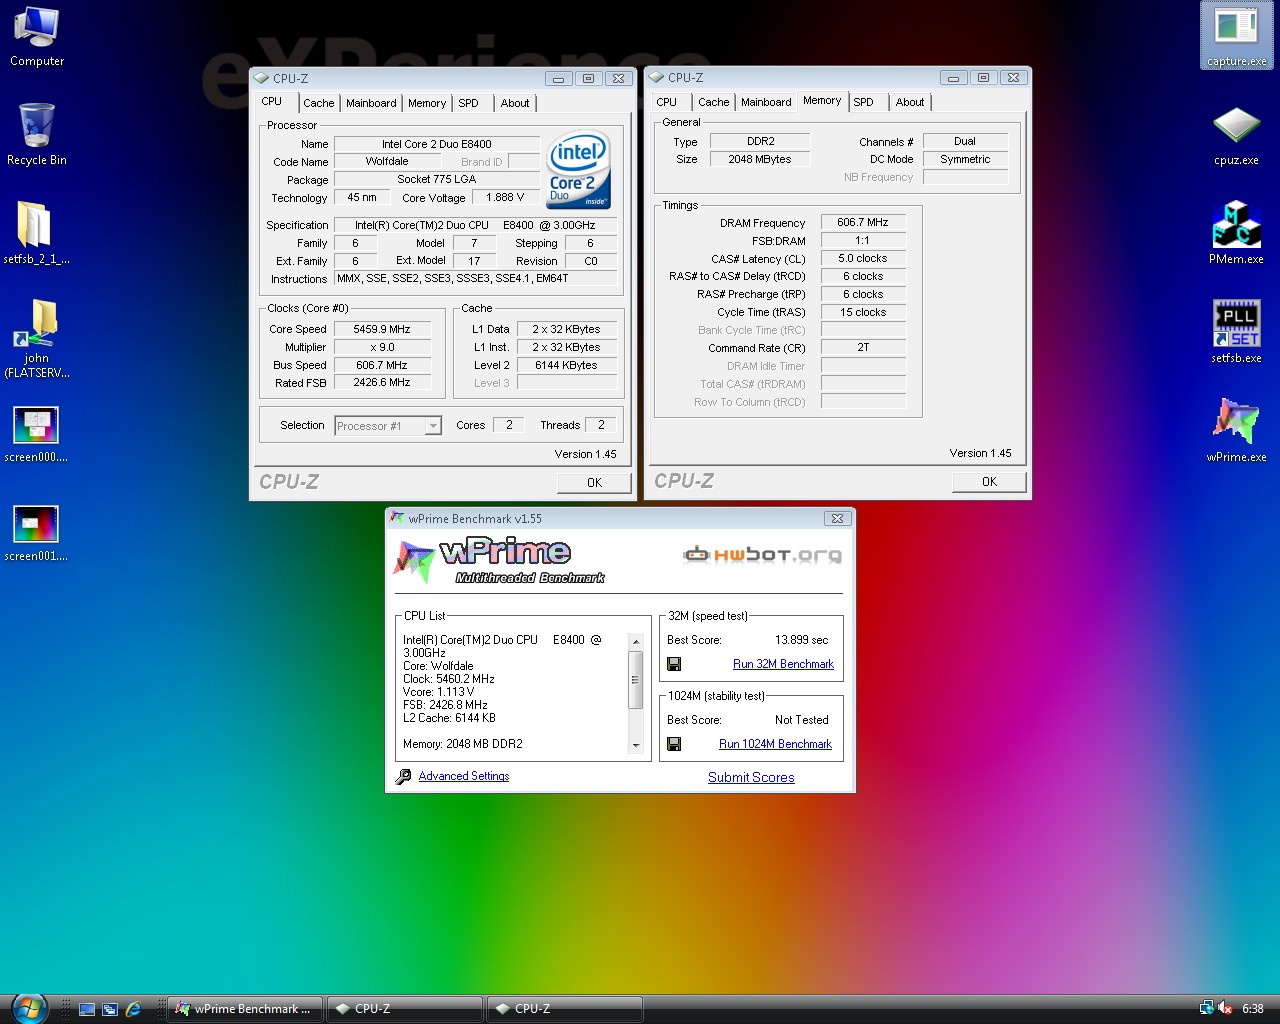Open the Mainboard tab in left CPU-Z
The height and width of the screenshot is (1024, 1280).
[371, 103]
